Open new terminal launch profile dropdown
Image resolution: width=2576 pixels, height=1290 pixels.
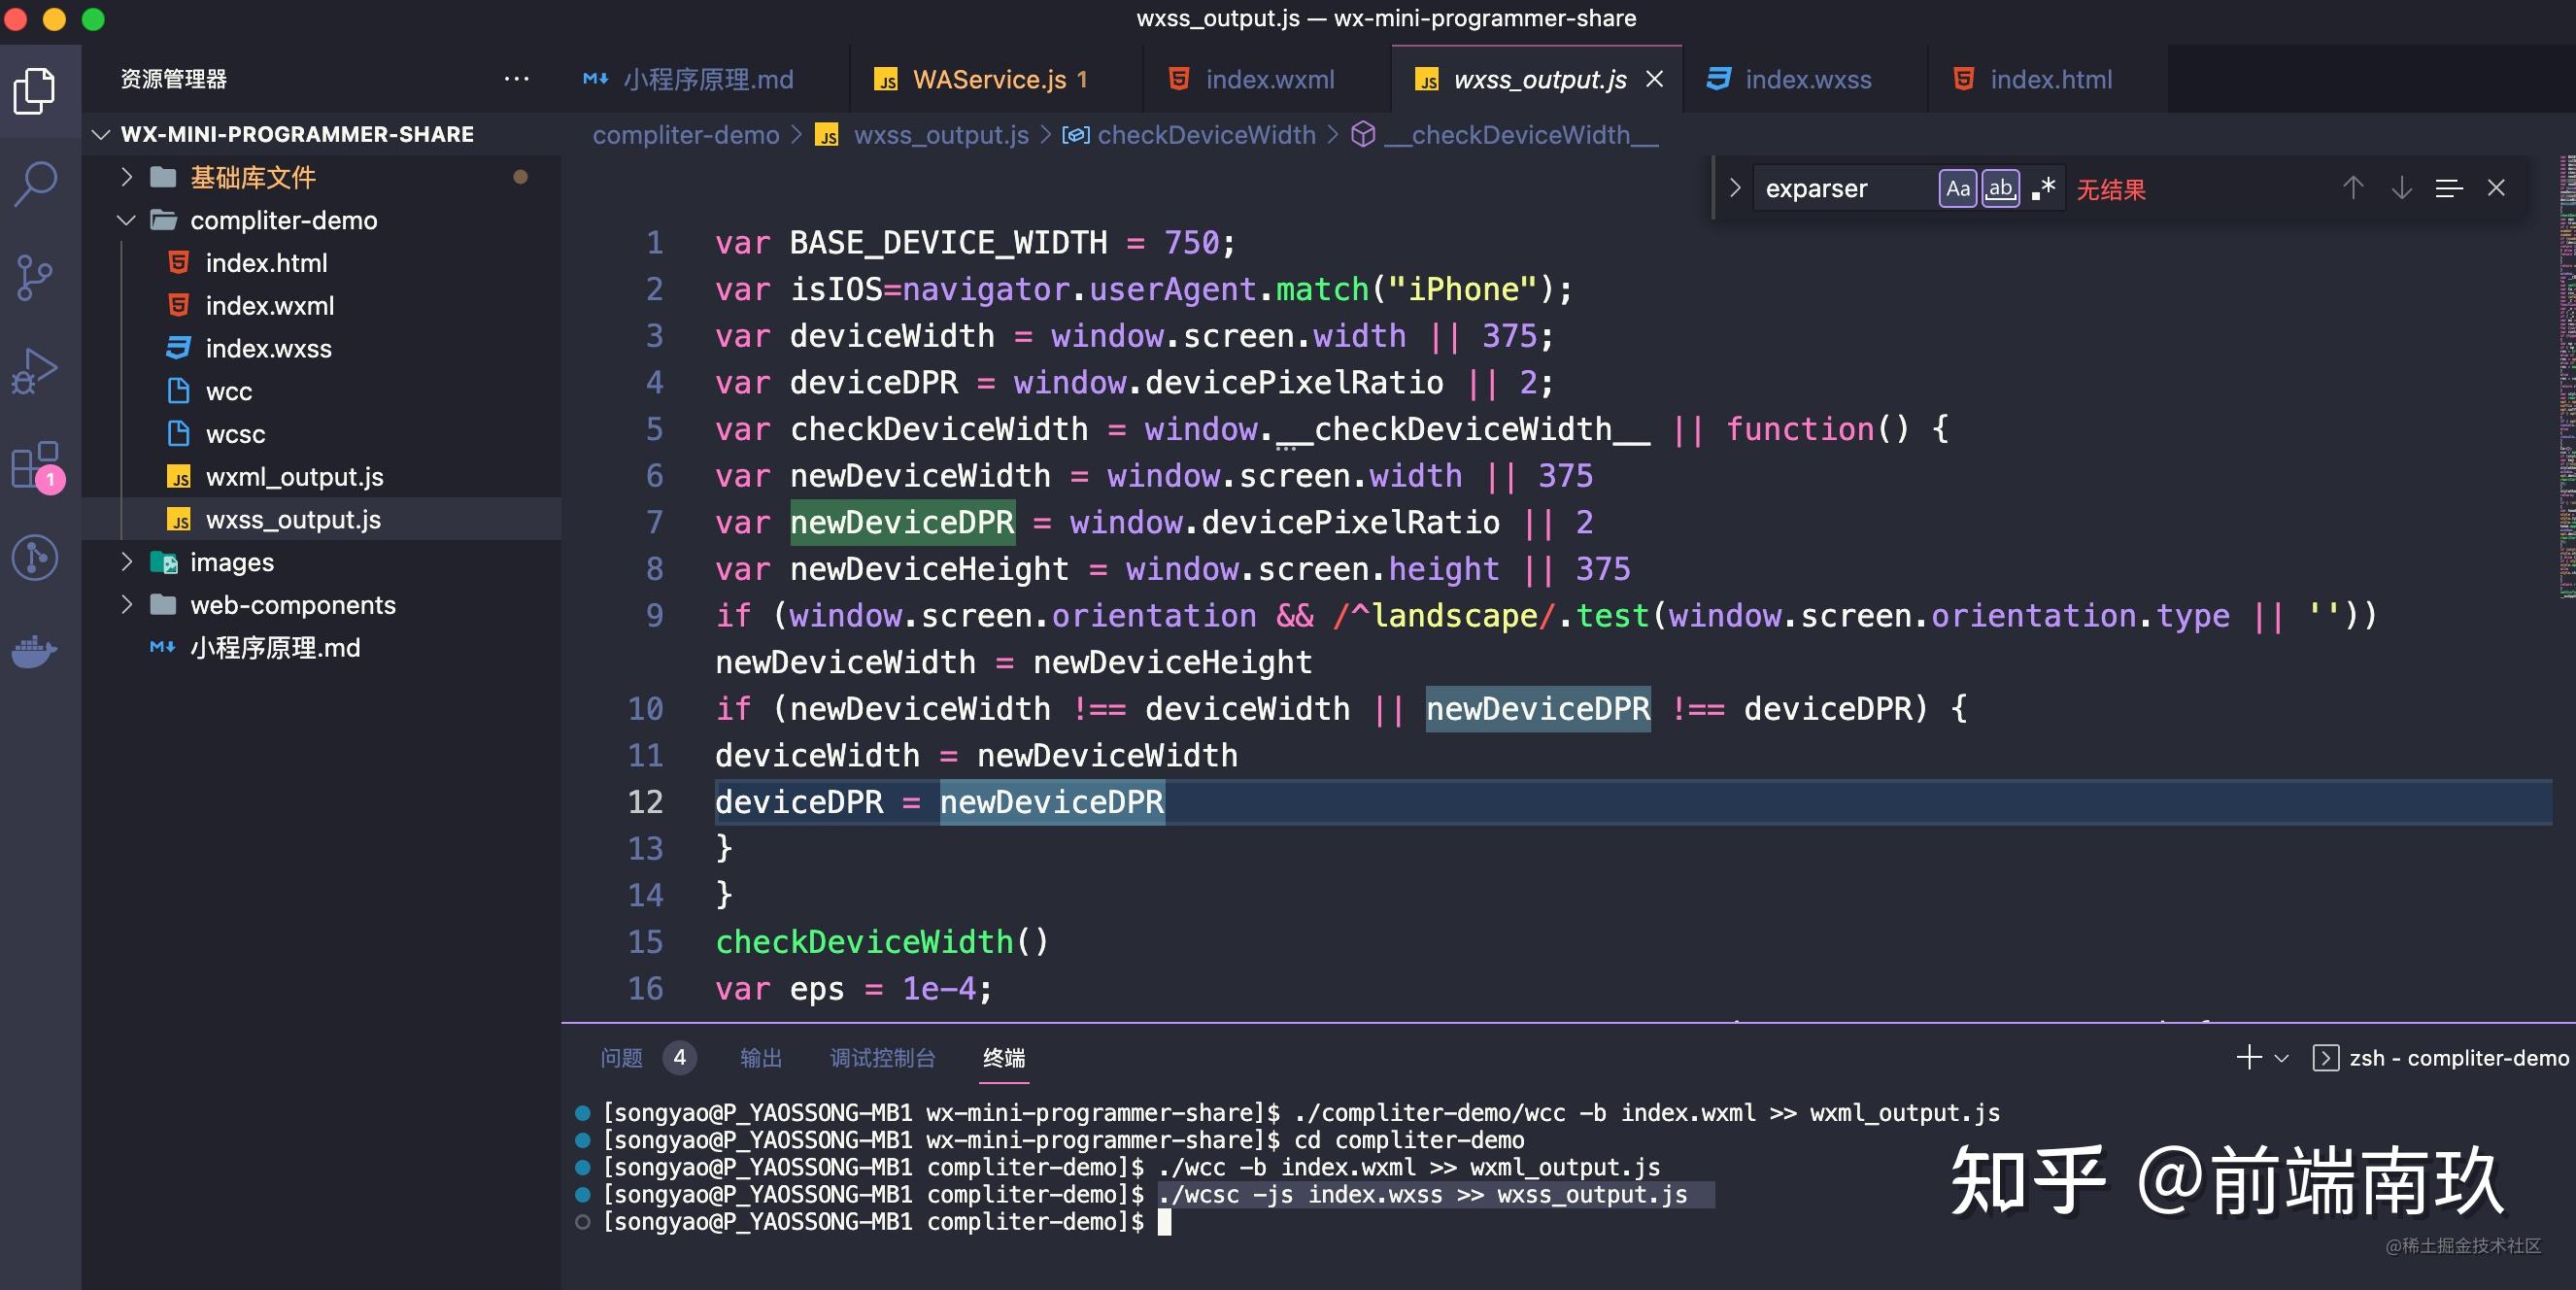click(2281, 1058)
